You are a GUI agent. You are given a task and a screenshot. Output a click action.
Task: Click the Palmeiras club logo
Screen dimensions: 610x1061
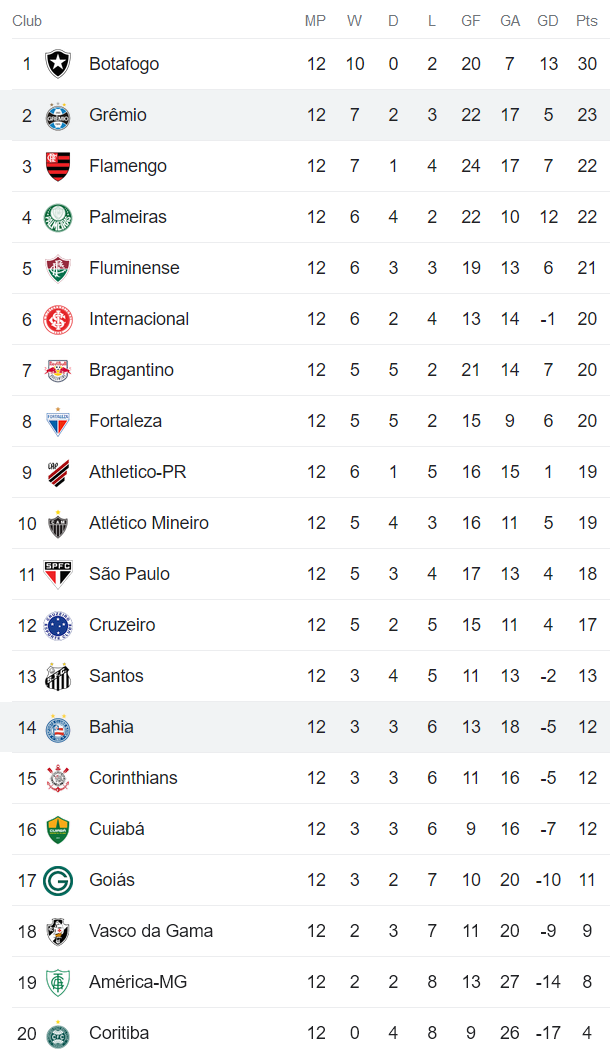tap(59, 216)
